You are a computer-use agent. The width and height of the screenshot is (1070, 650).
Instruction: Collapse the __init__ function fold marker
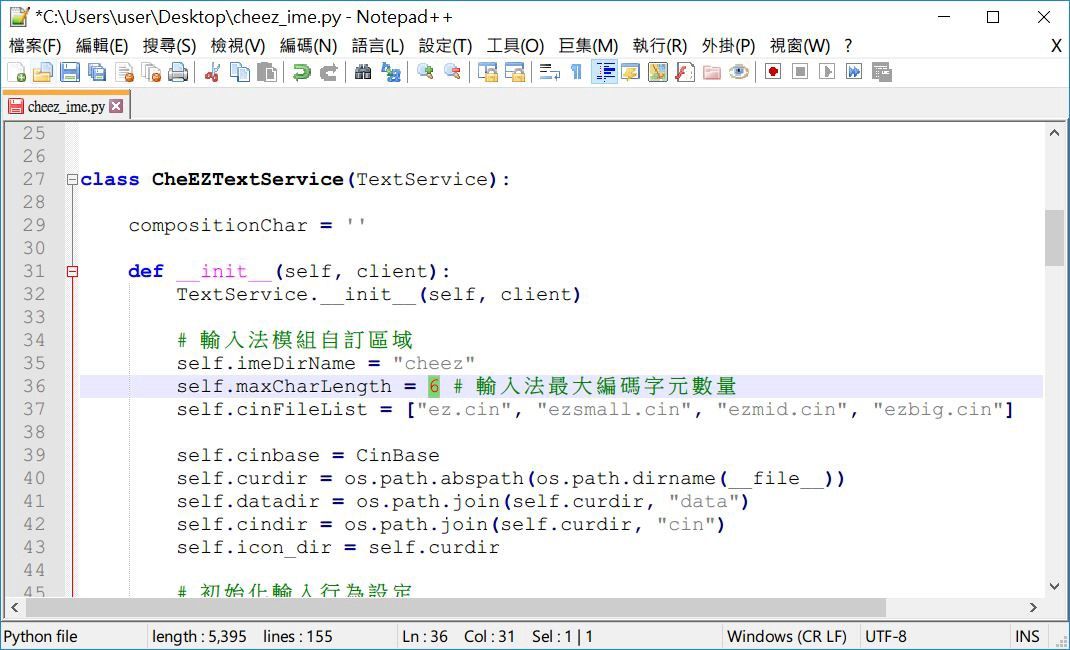tap(72, 271)
